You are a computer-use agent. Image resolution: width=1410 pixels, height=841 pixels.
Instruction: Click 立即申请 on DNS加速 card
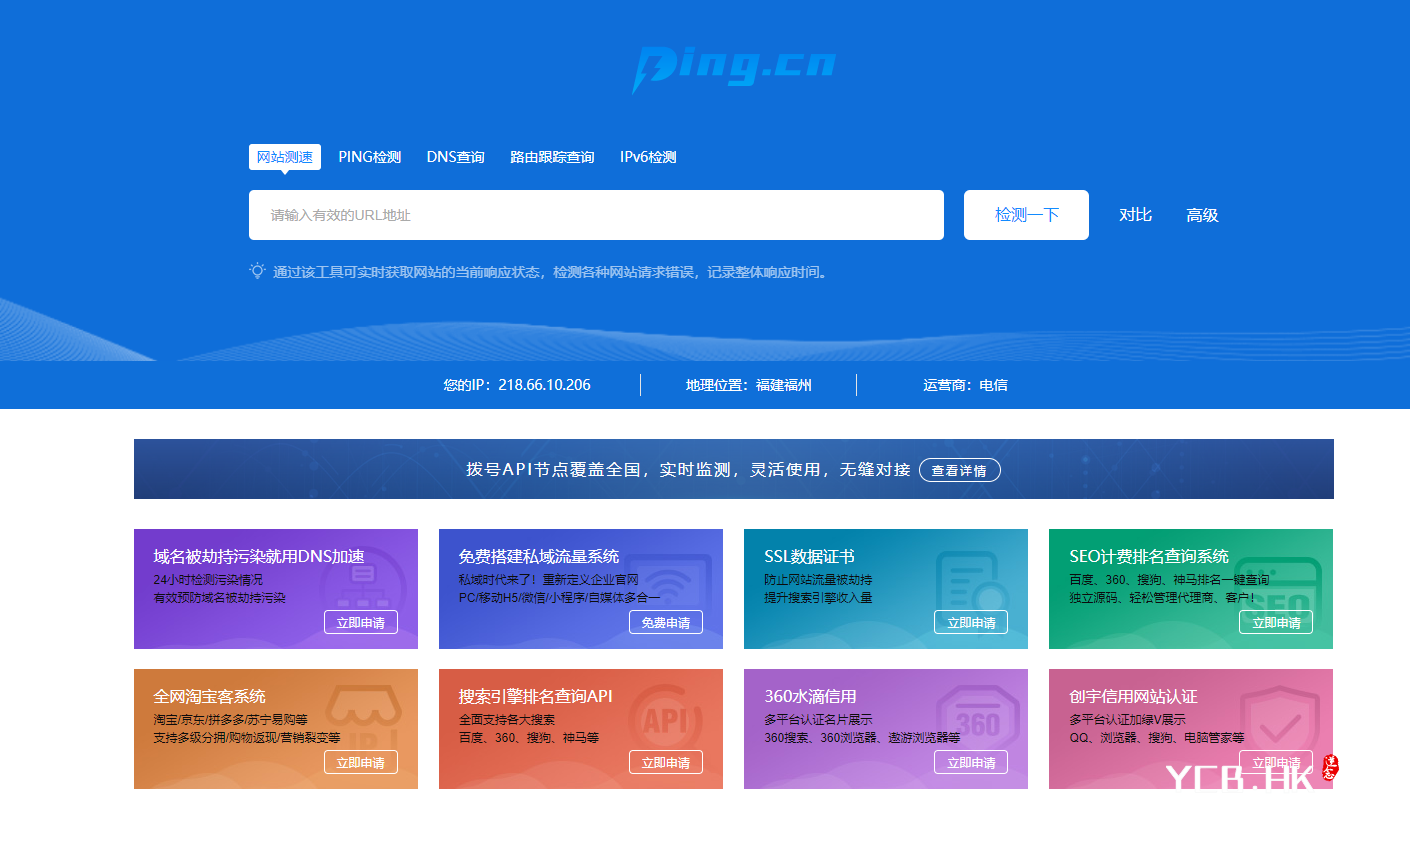pos(361,622)
